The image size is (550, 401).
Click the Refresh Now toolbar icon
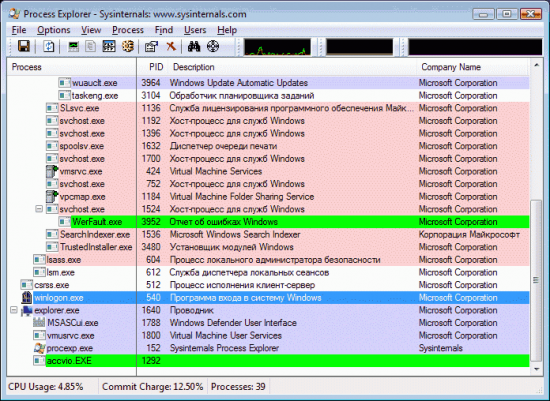[x=48, y=46]
